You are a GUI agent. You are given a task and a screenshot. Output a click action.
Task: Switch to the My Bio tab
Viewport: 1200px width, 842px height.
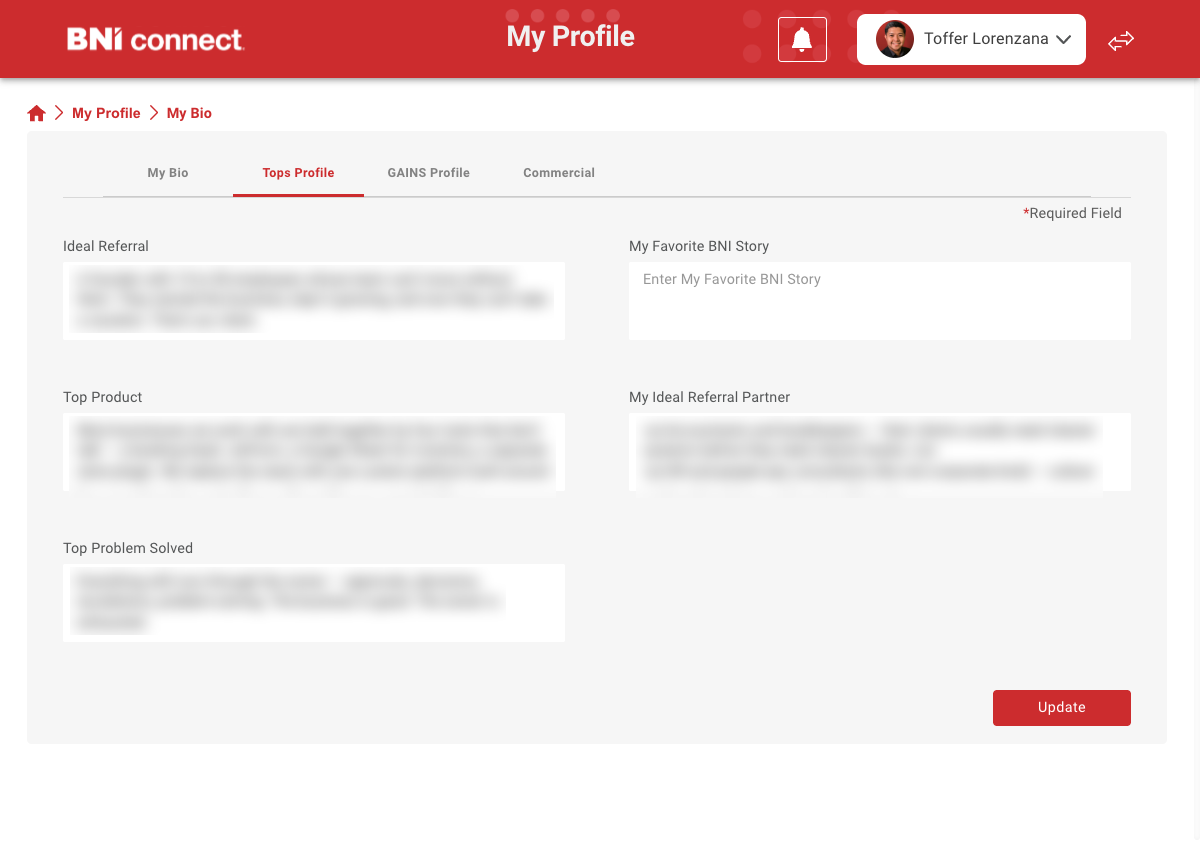click(x=168, y=173)
